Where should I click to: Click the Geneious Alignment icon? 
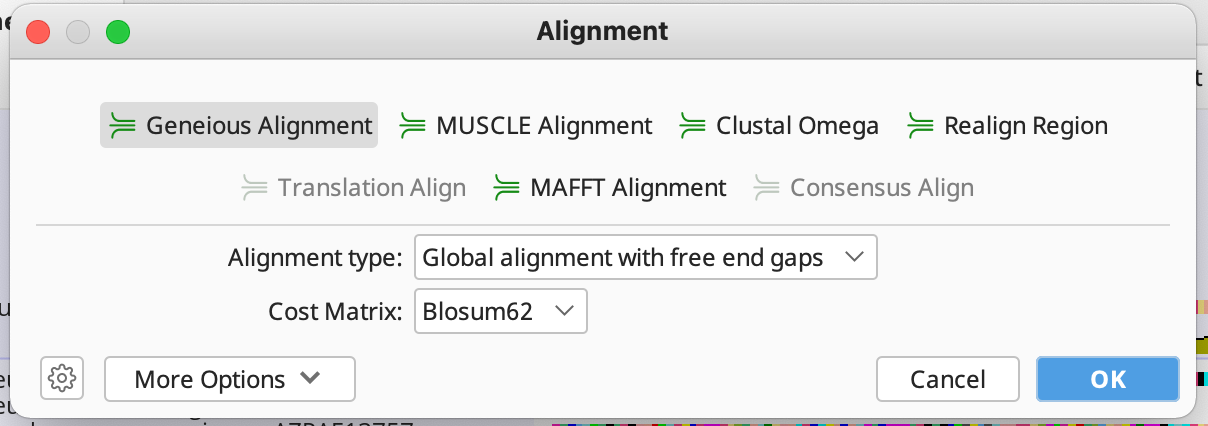pos(122,126)
